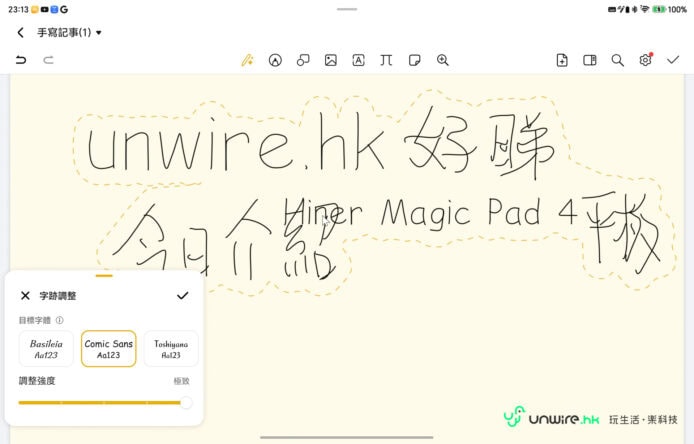This screenshot has width=694, height=444.
Task: Close the 字跡調整 panel
Action: 25,295
